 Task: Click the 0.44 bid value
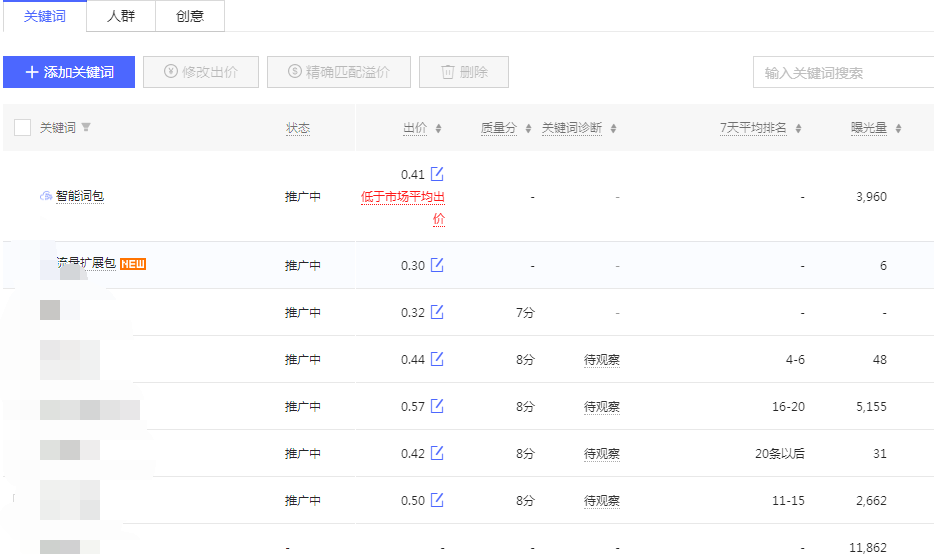[x=413, y=360]
